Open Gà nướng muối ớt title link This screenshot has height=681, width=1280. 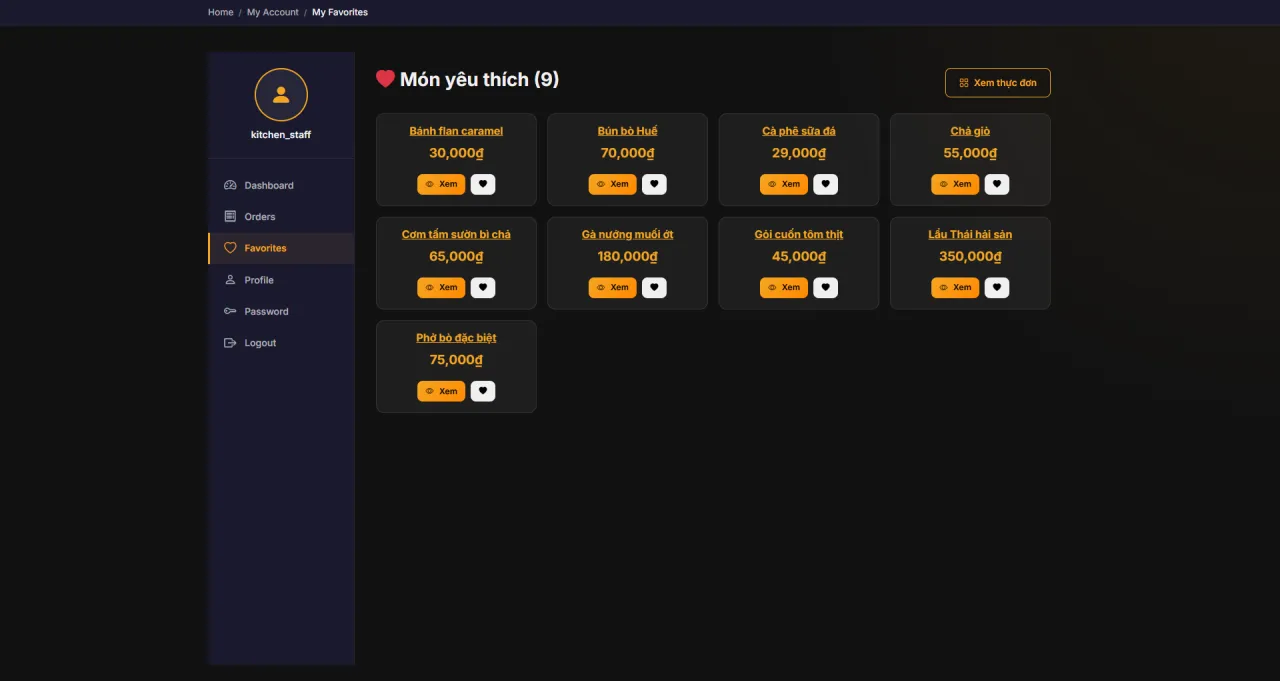pyautogui.click(x=628, y=234)
